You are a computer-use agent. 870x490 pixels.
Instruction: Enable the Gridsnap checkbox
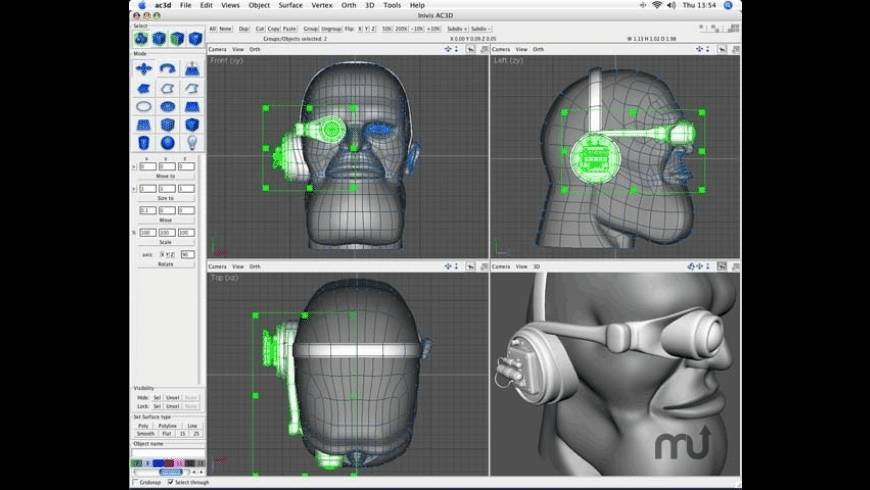(x=135, y=482)
